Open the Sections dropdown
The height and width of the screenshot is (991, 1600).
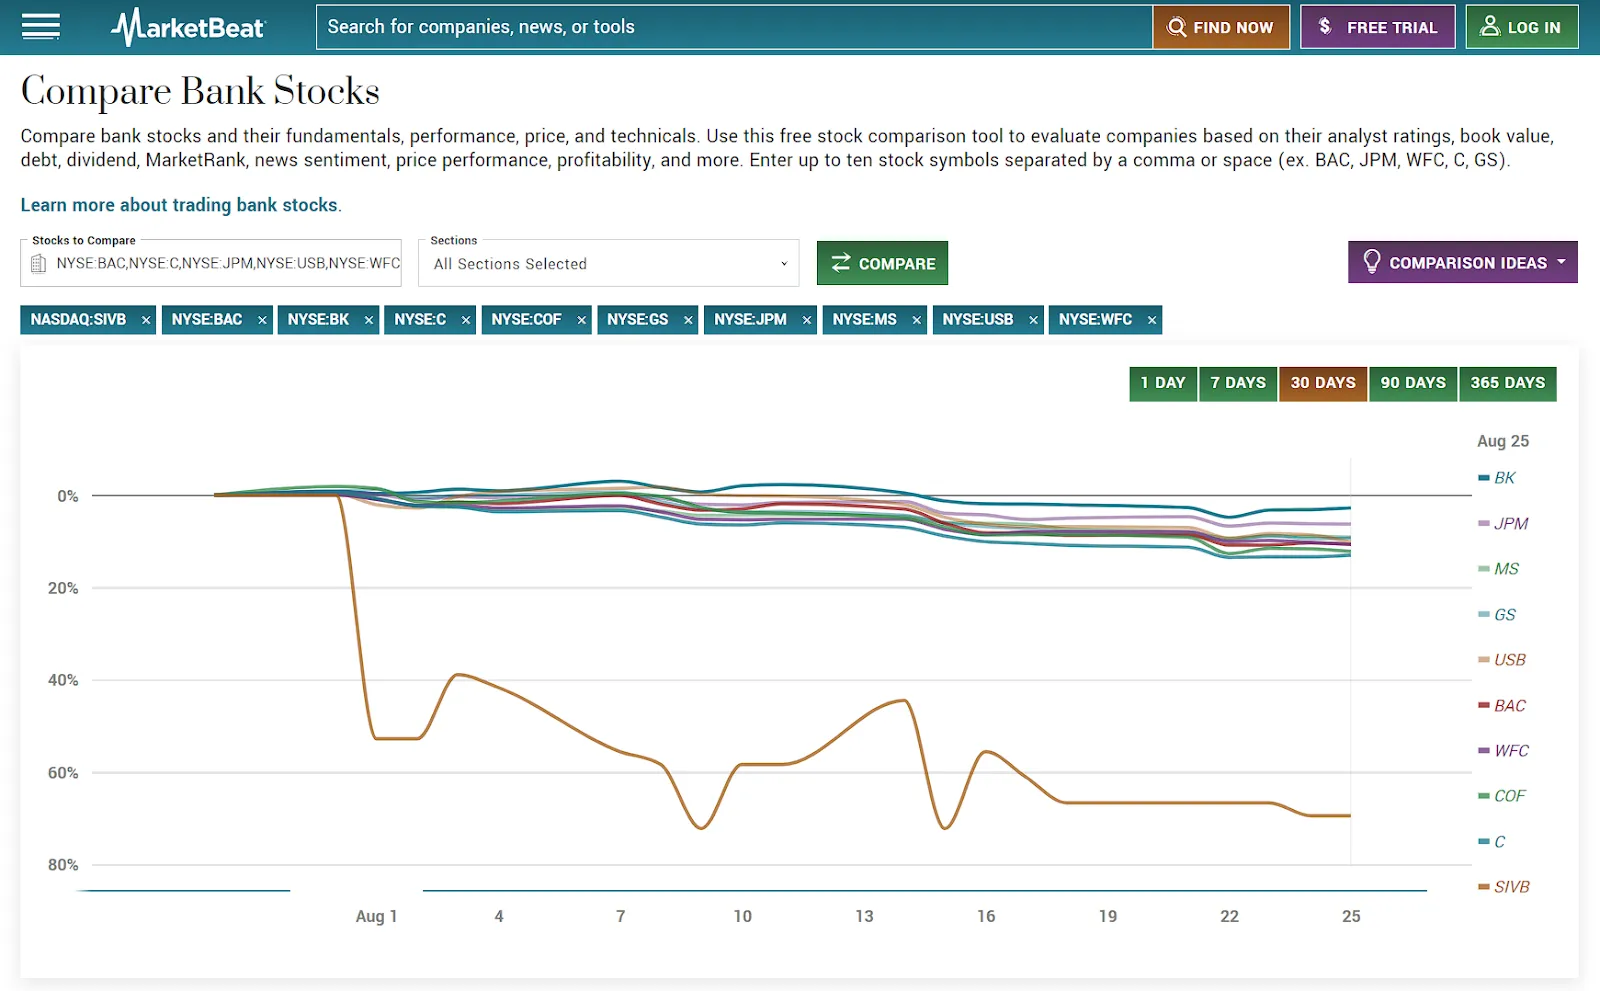tap(609, 263)
